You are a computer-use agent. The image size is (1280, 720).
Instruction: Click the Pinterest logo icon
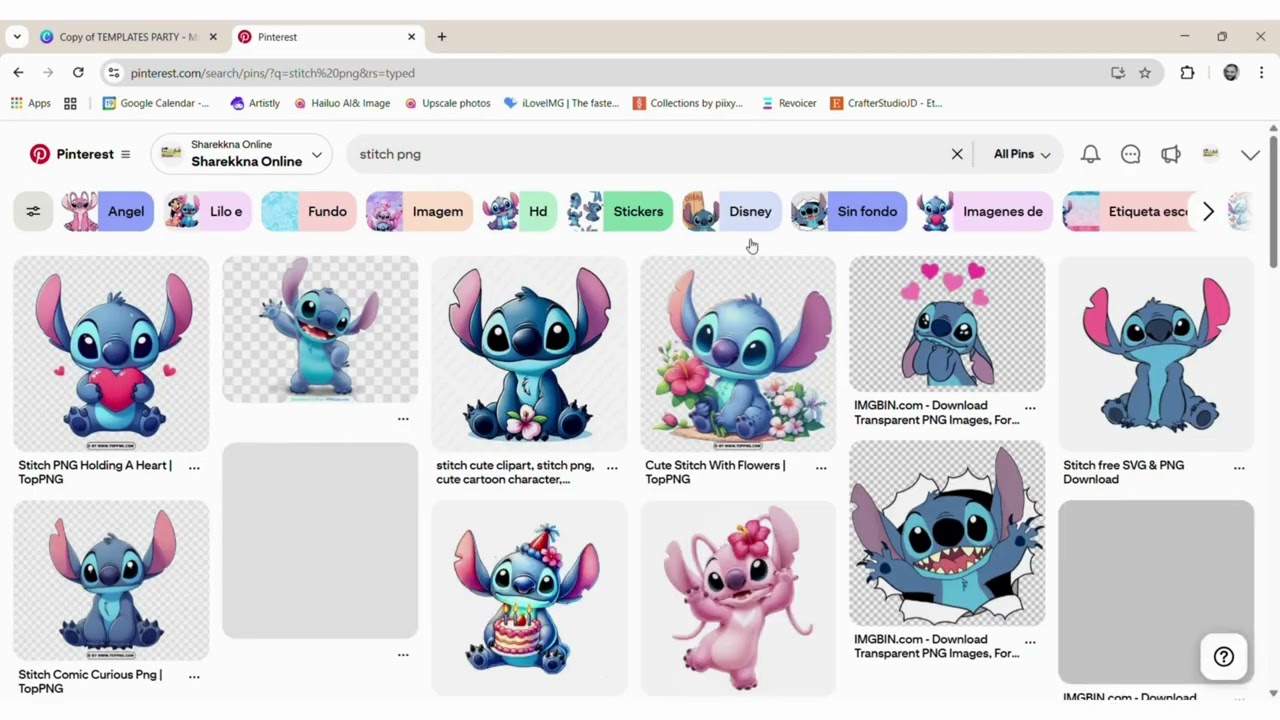click(x=40, y=154)
